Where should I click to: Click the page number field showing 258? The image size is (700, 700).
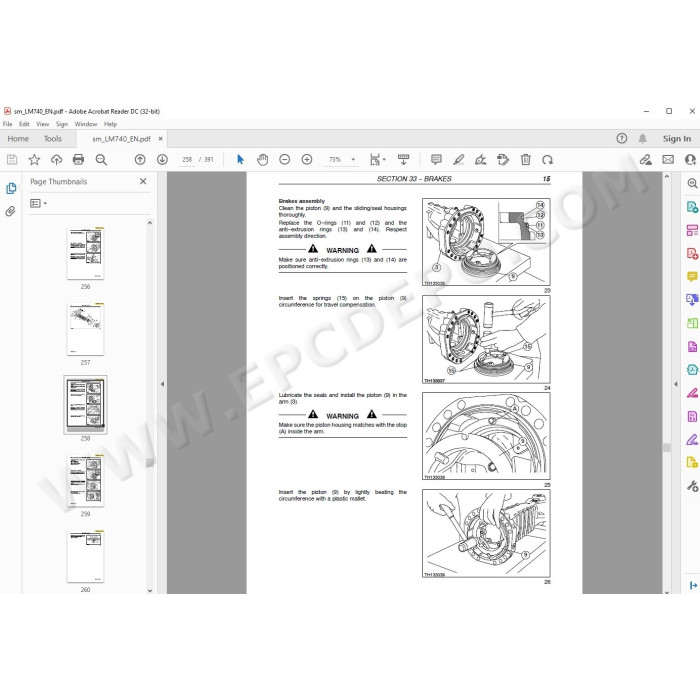pyautogui.click(x=187, y=159)
